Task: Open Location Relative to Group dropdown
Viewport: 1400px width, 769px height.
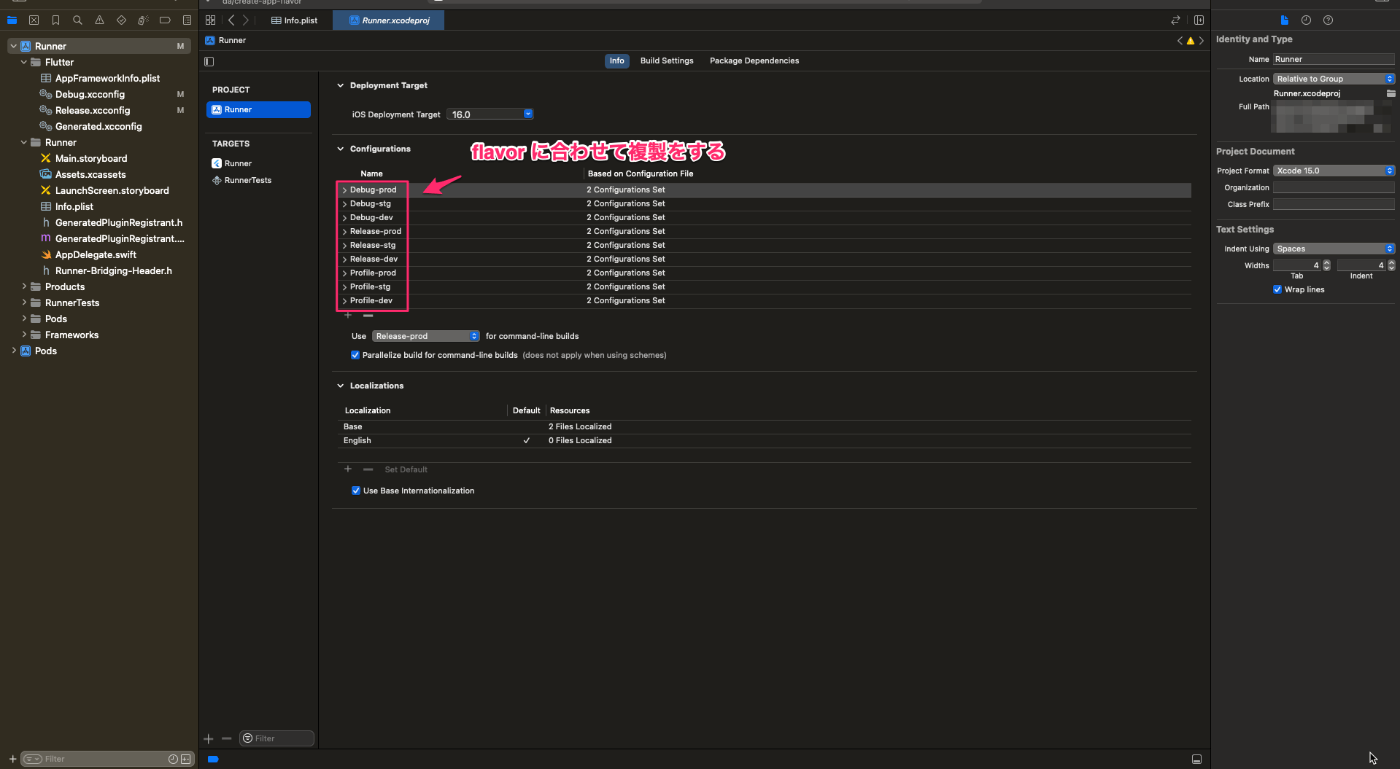Action: (1334, 79)
